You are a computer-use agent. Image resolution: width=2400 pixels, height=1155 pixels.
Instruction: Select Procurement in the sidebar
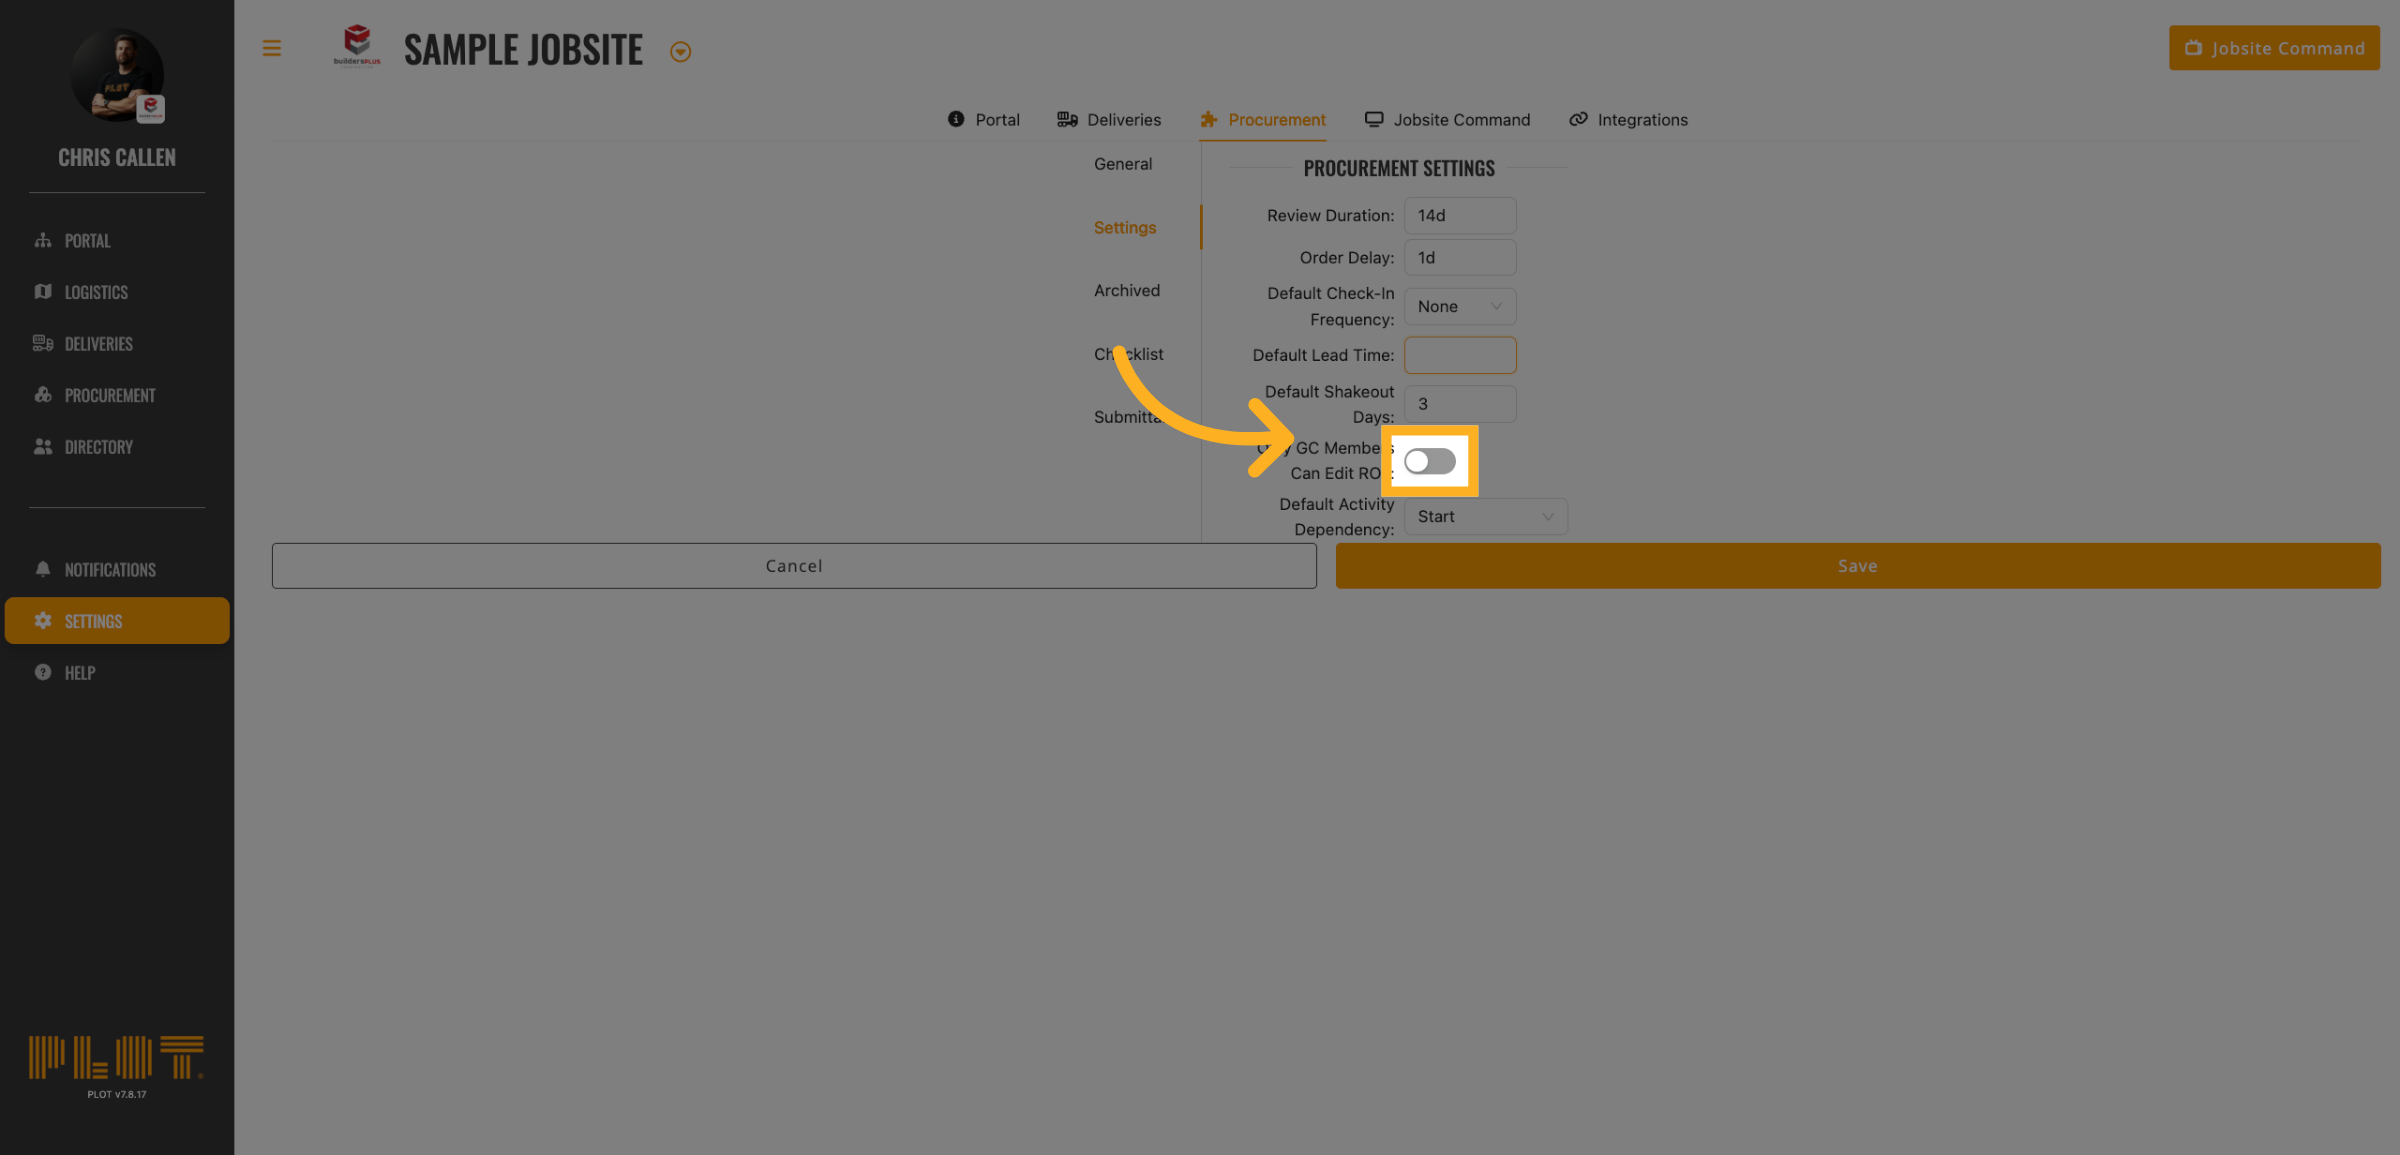[109, 396]
